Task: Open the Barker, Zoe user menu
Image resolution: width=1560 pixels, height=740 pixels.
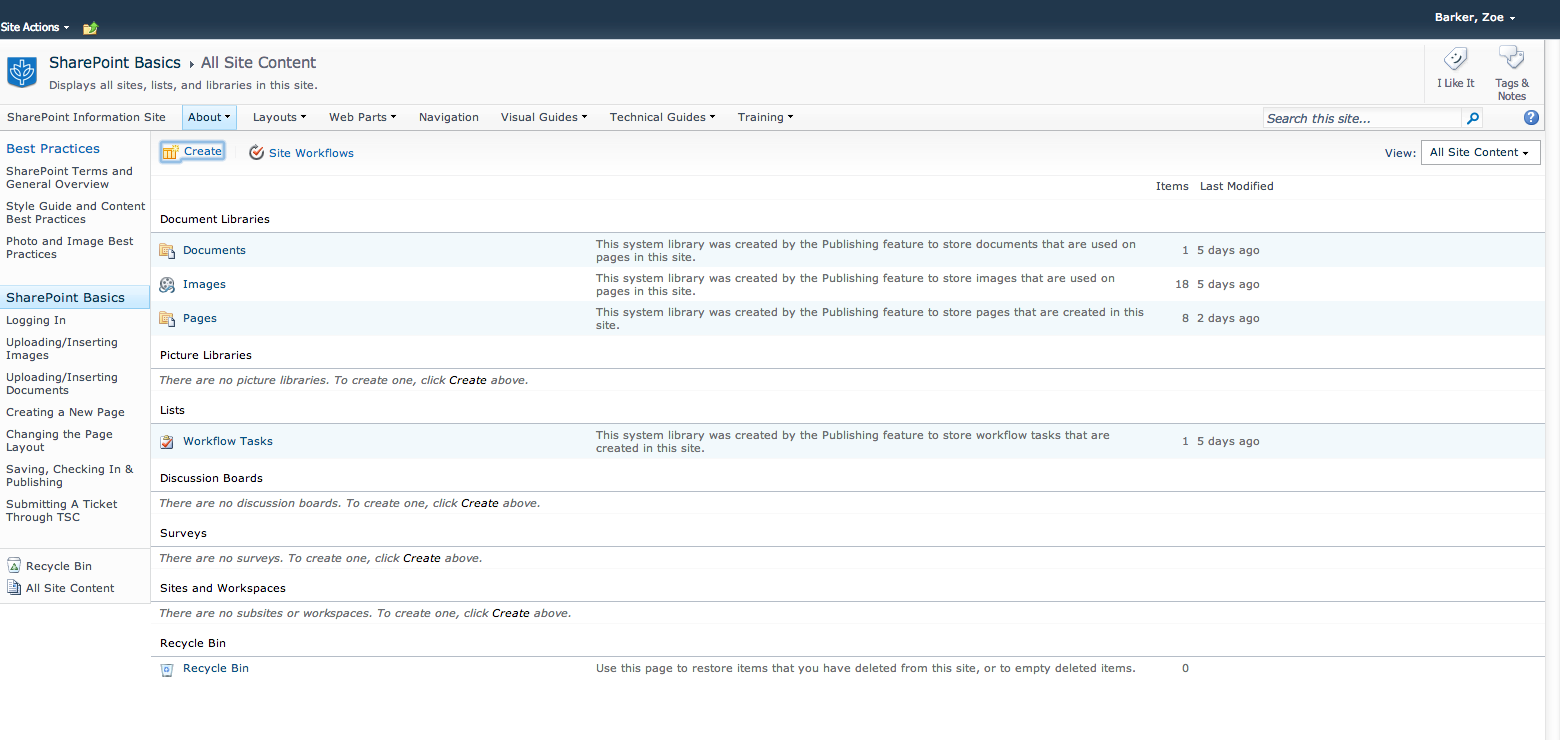Action: (1475, 18)
